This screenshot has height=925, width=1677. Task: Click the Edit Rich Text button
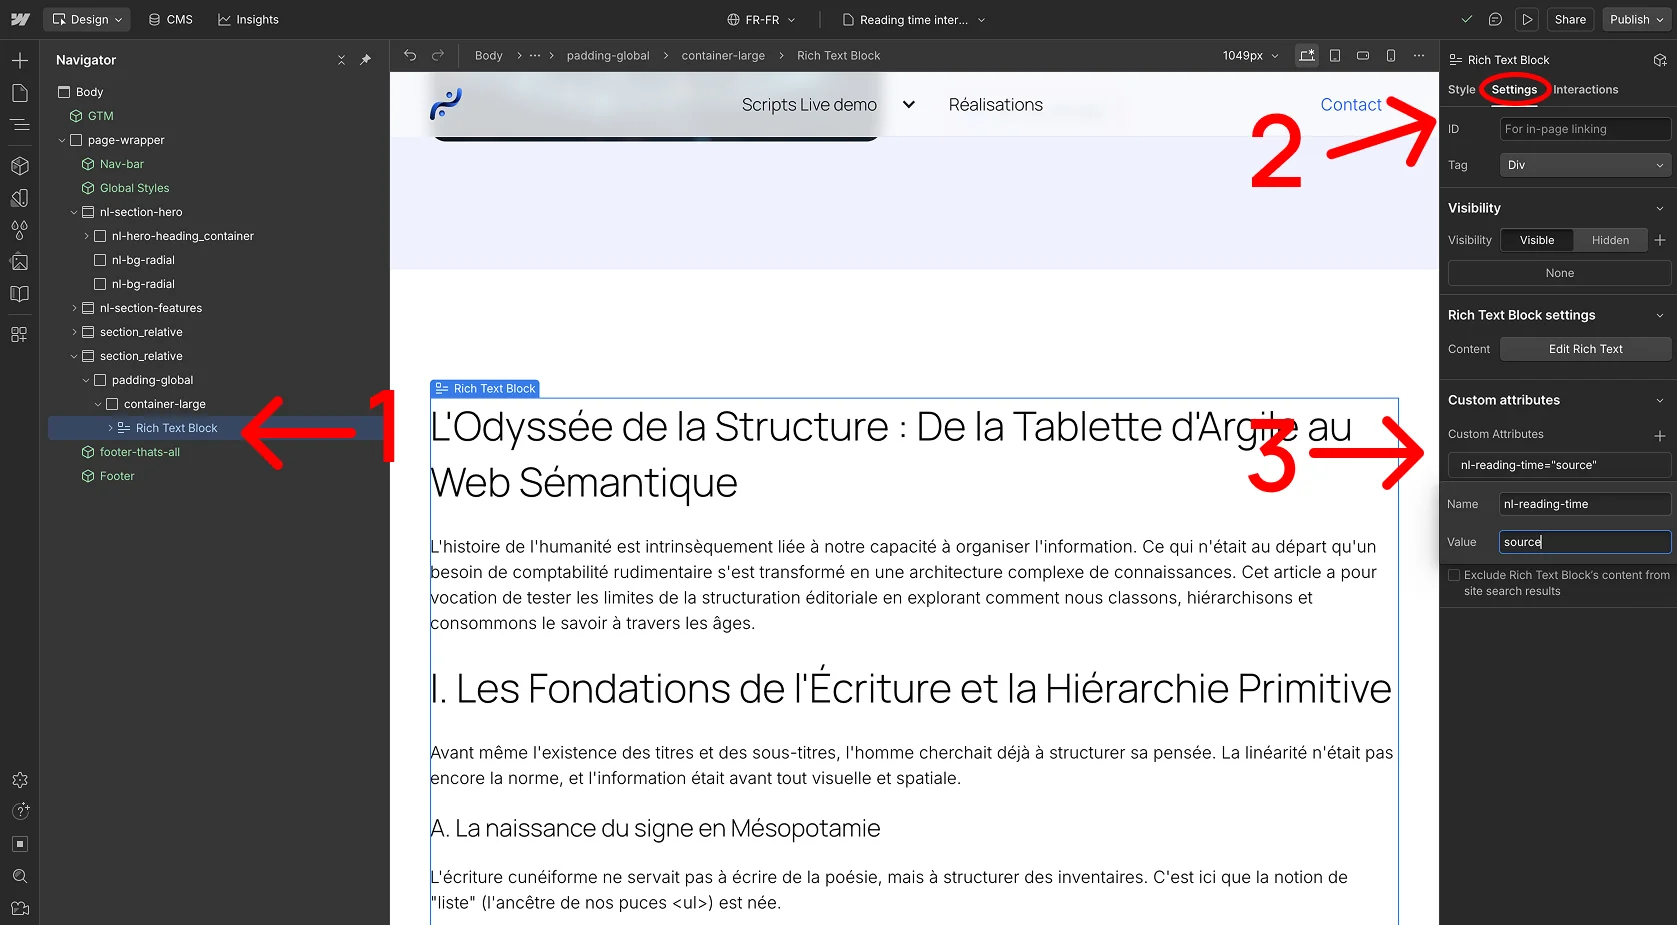point(1585,348)
